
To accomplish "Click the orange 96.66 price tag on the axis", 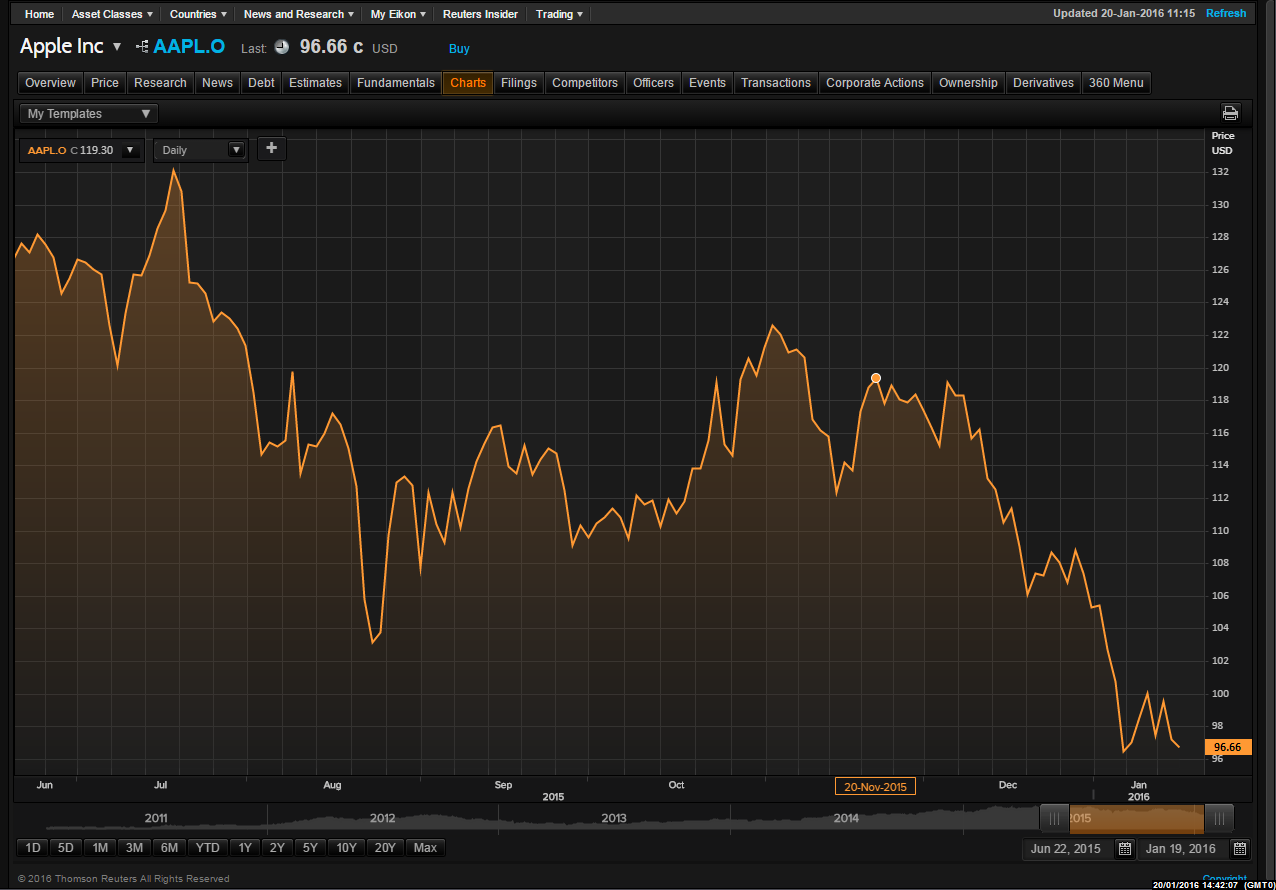I will coord(1227,747).
